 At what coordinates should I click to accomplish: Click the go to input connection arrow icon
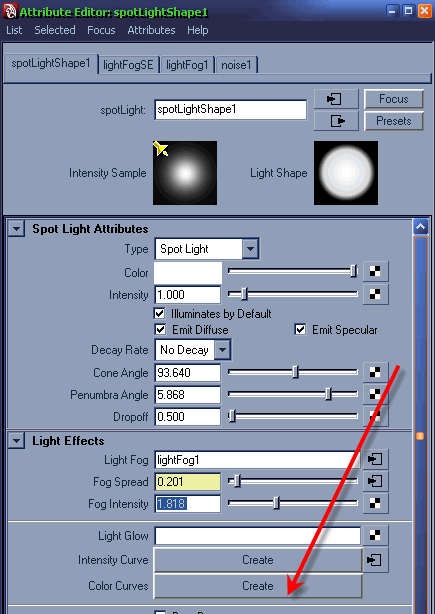click(x=336, y=99)
